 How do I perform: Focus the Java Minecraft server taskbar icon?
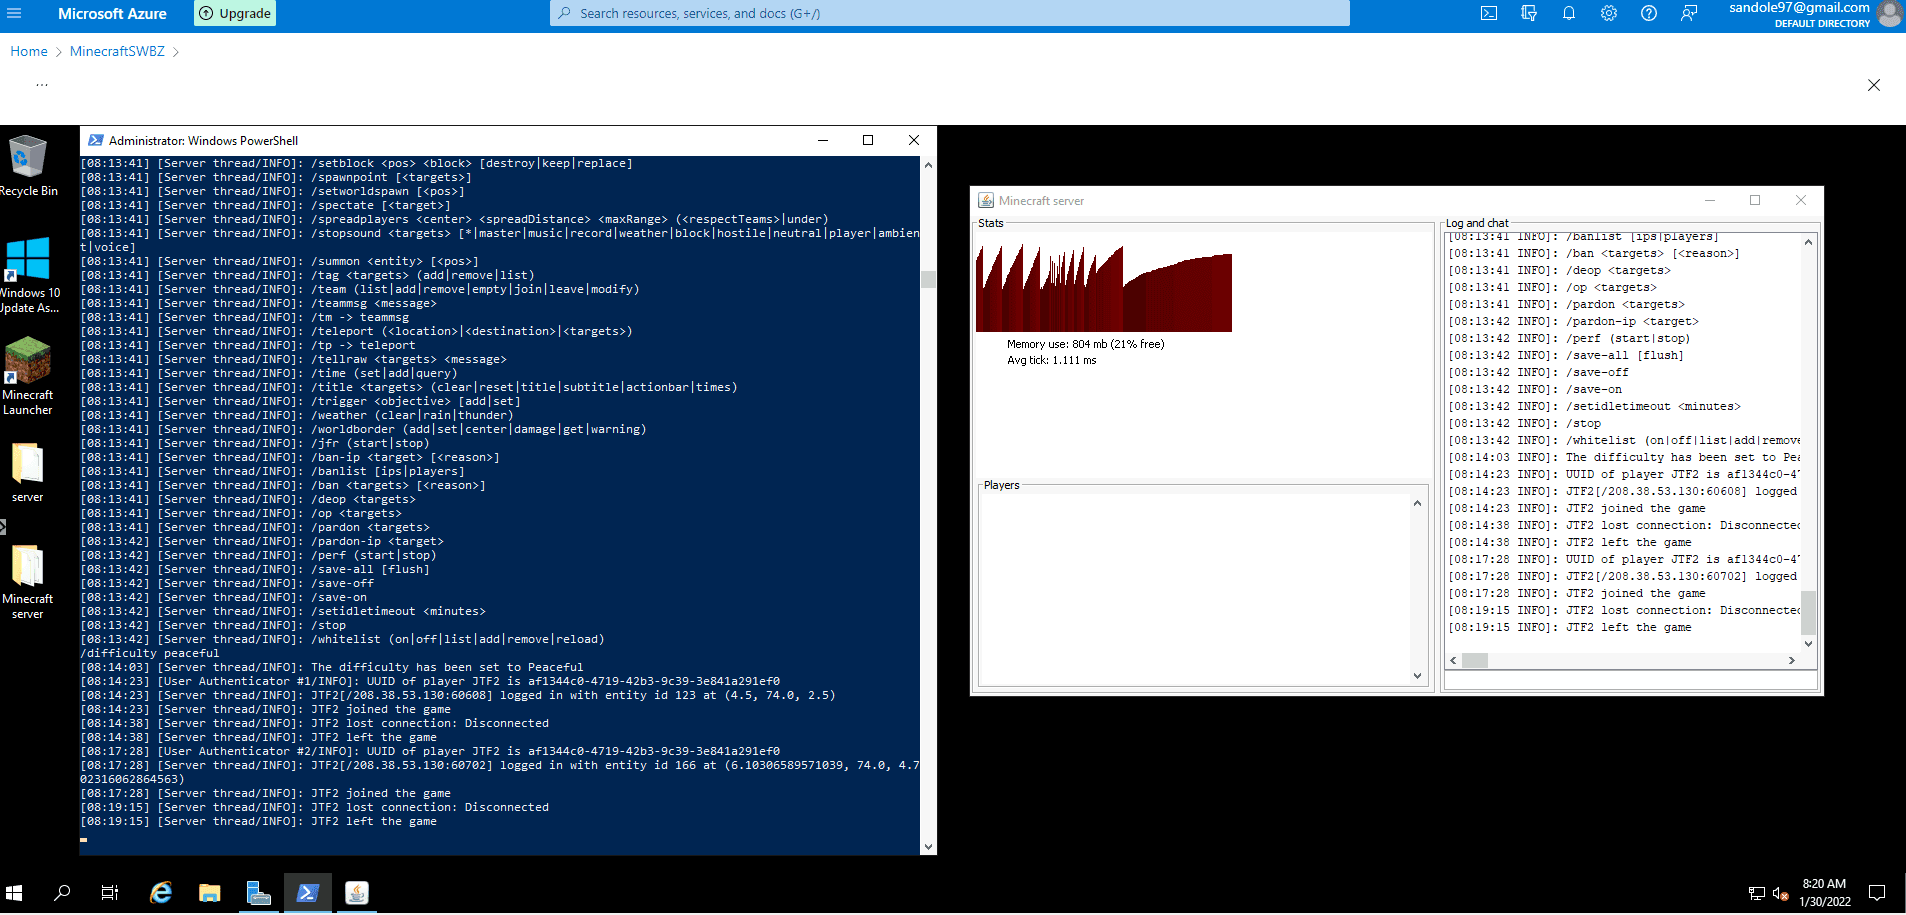tap(357, 892)
